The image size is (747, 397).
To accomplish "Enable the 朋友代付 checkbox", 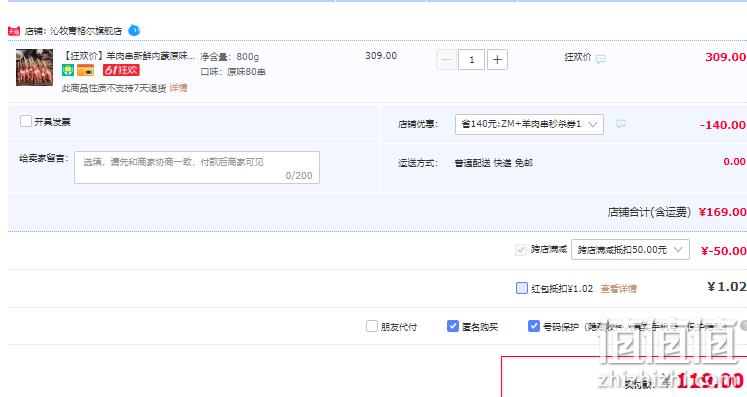I will (x=372, y=326).
